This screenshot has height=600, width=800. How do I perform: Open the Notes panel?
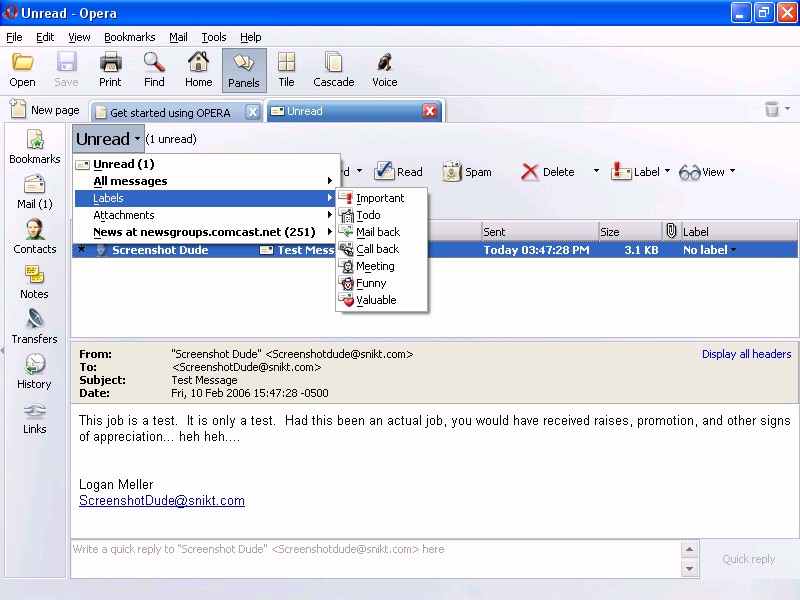click(35, 281)
